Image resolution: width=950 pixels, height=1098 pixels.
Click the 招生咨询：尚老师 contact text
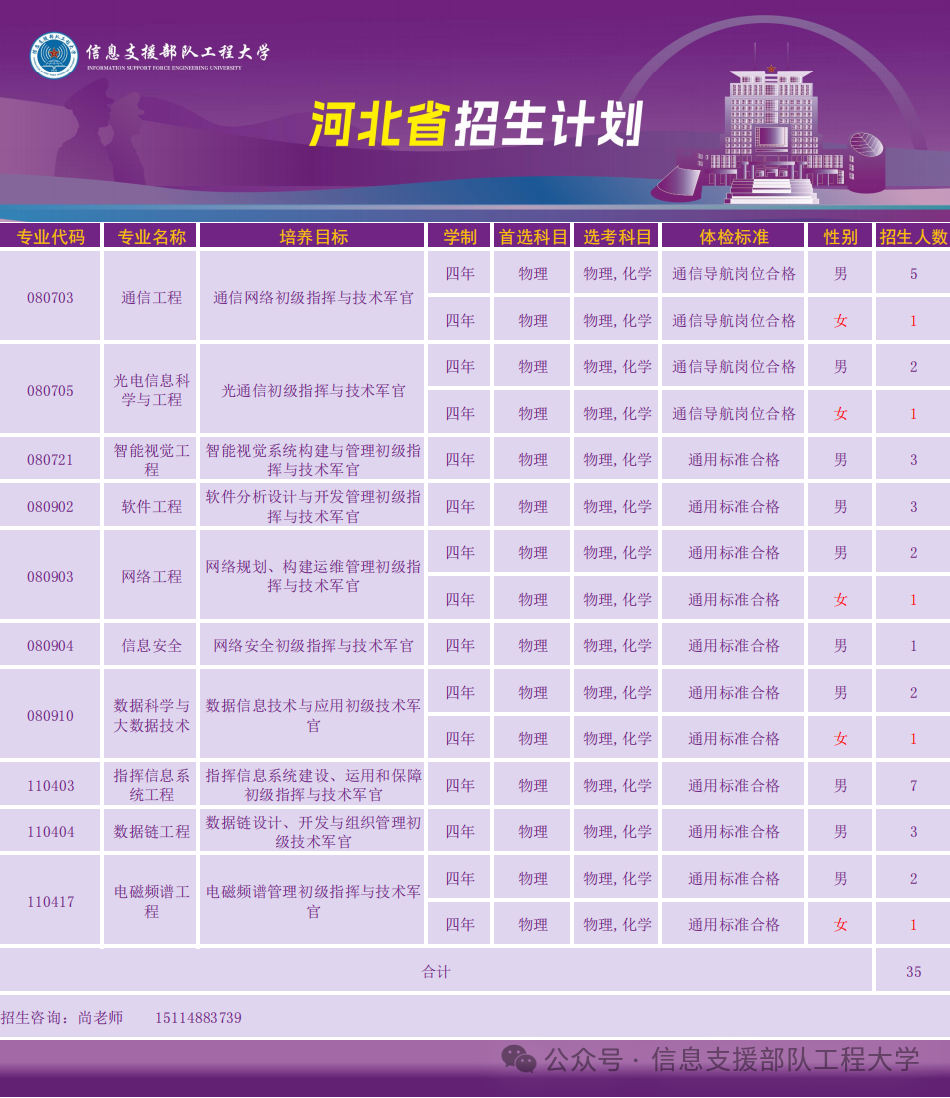pos(62,1017)
